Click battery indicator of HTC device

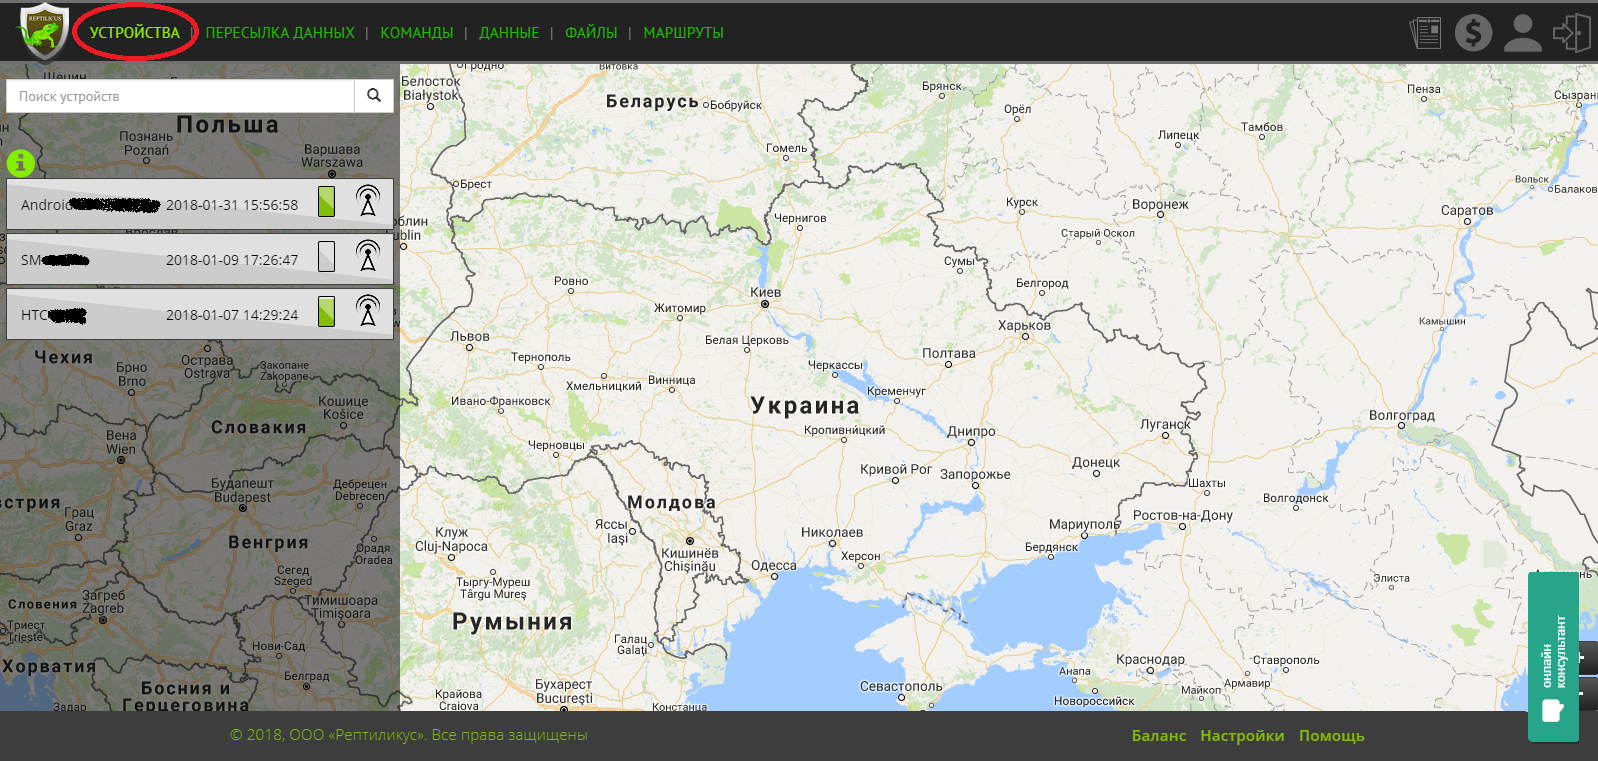[x=326, y=311]
